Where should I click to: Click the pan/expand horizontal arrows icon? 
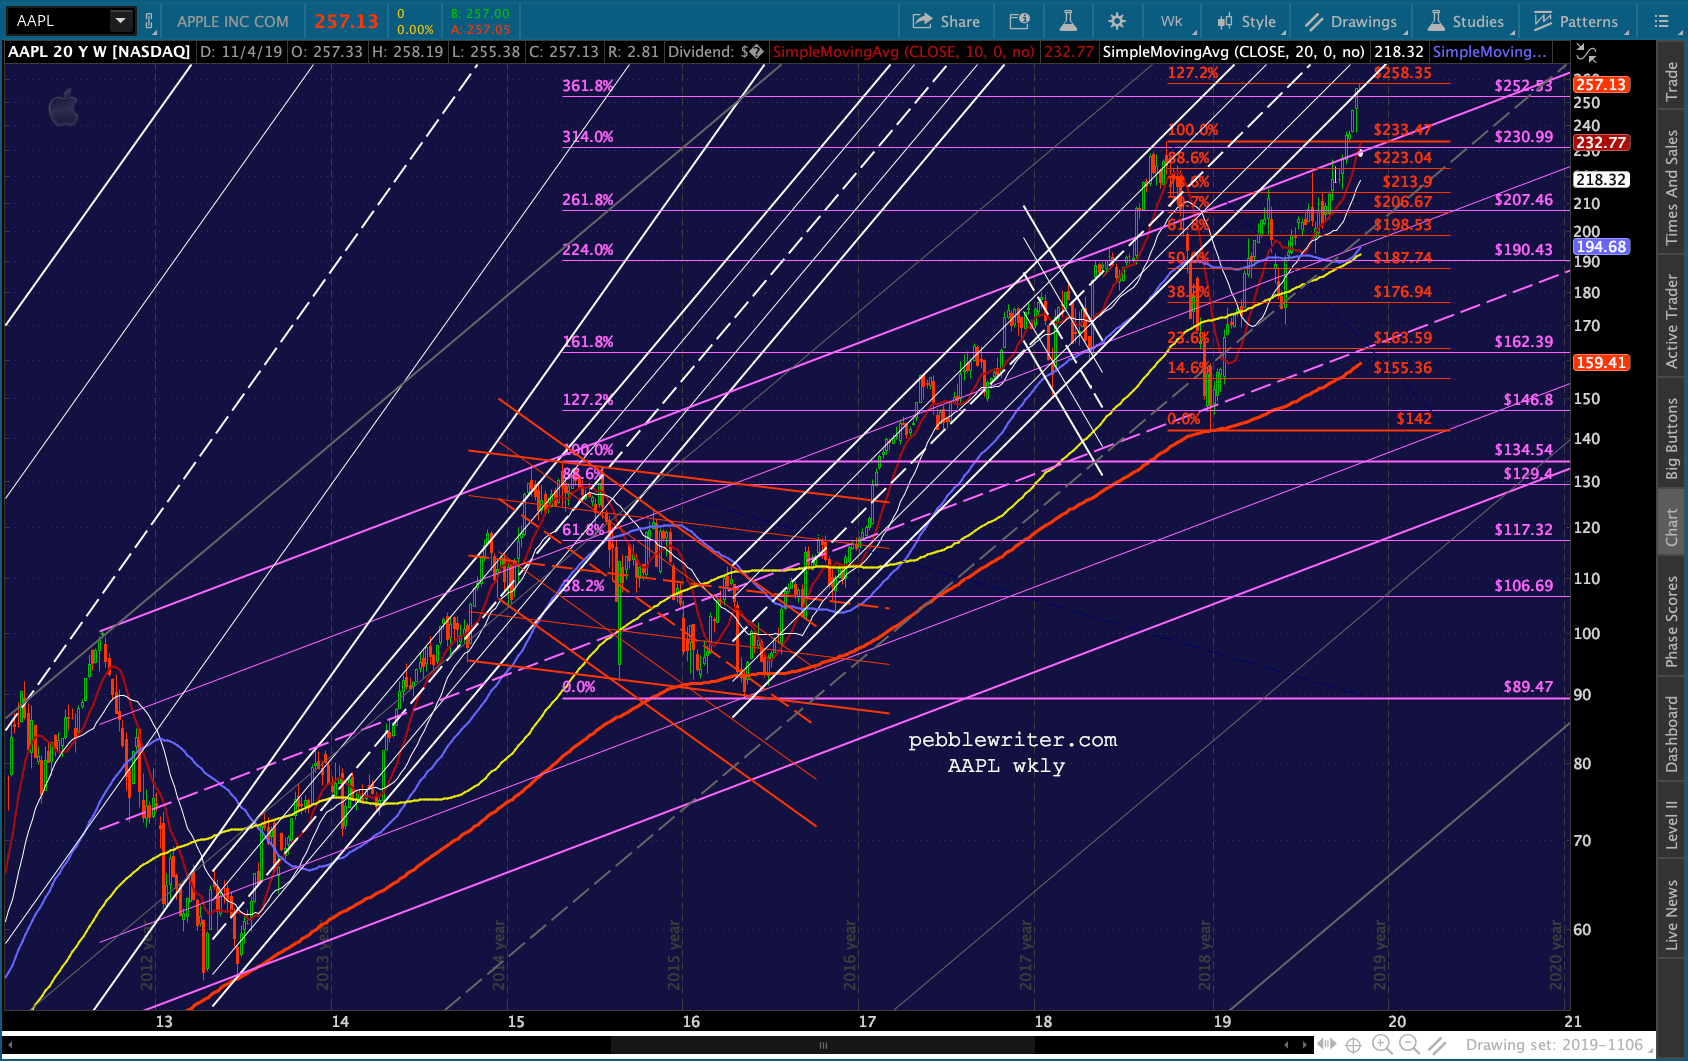(1326, 1045)
